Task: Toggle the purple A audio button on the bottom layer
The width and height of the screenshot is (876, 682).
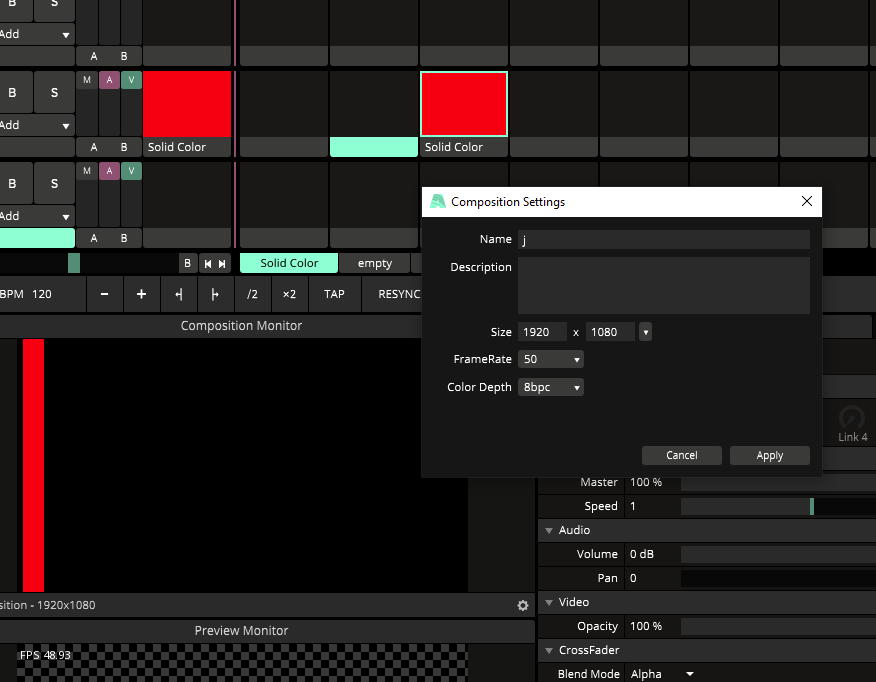Action: [109, 171]
